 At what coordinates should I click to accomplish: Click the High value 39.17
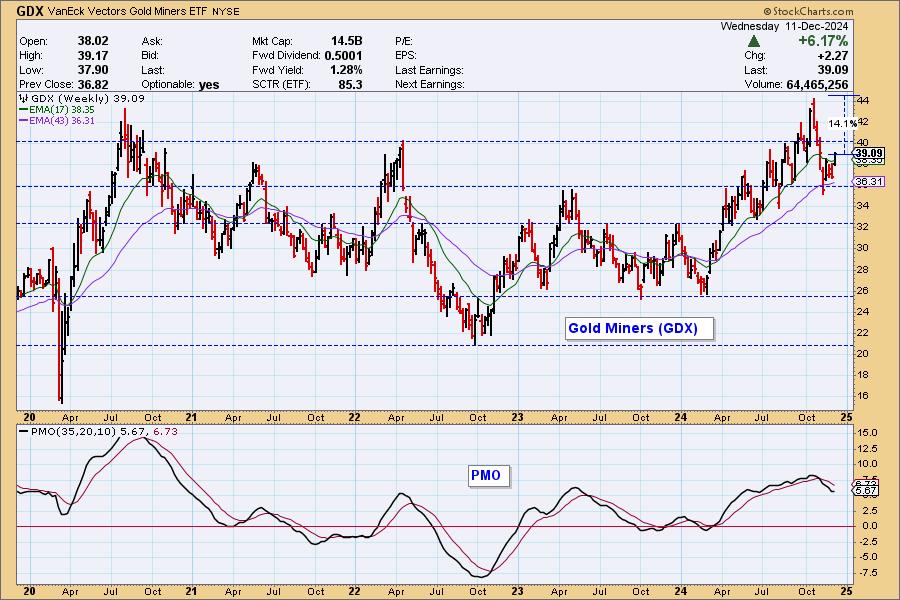93,56
